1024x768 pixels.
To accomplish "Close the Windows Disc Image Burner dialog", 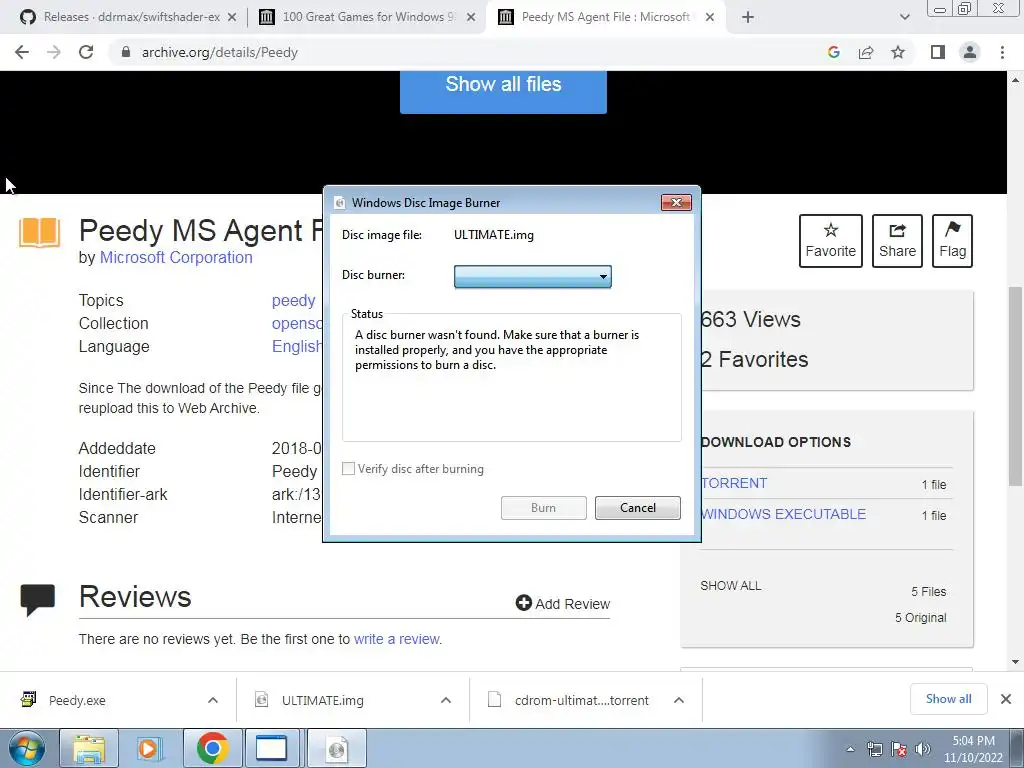I will click(x=676, y=202).
